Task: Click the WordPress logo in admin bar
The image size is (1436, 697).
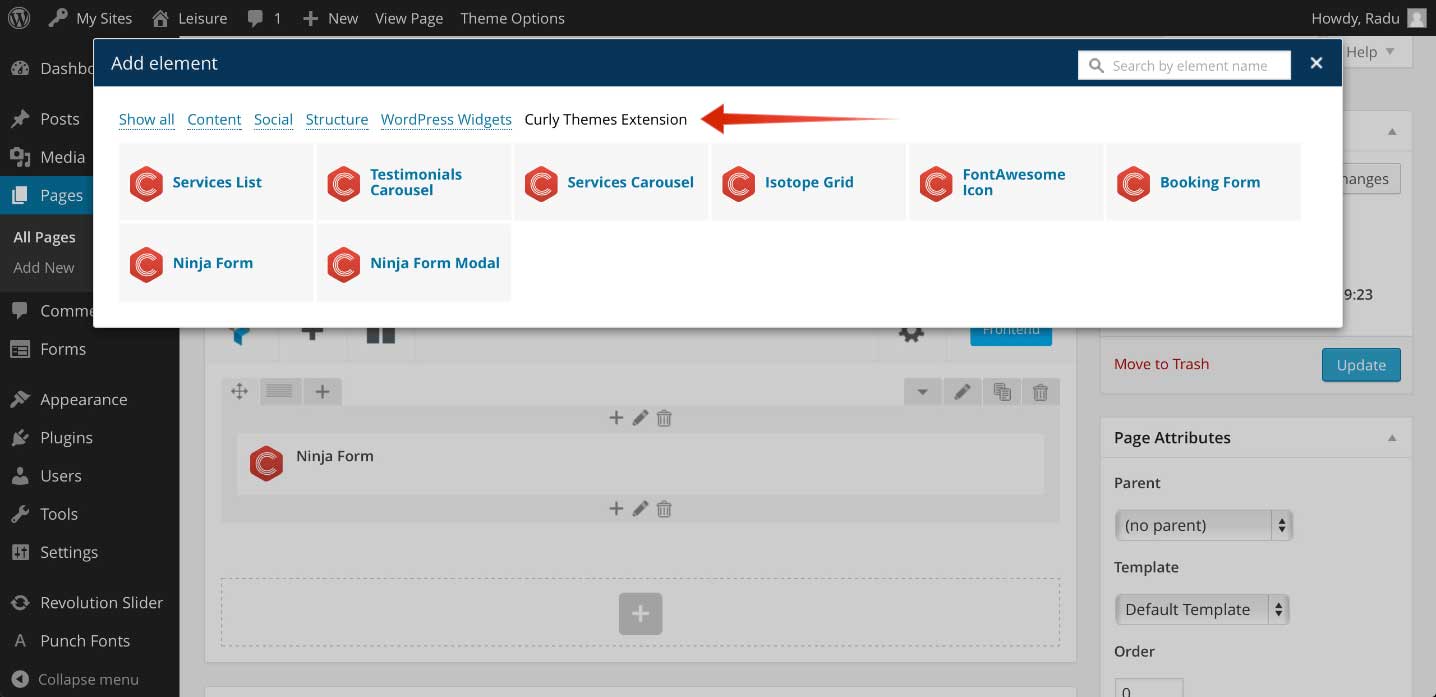Action: coord(18,18)
